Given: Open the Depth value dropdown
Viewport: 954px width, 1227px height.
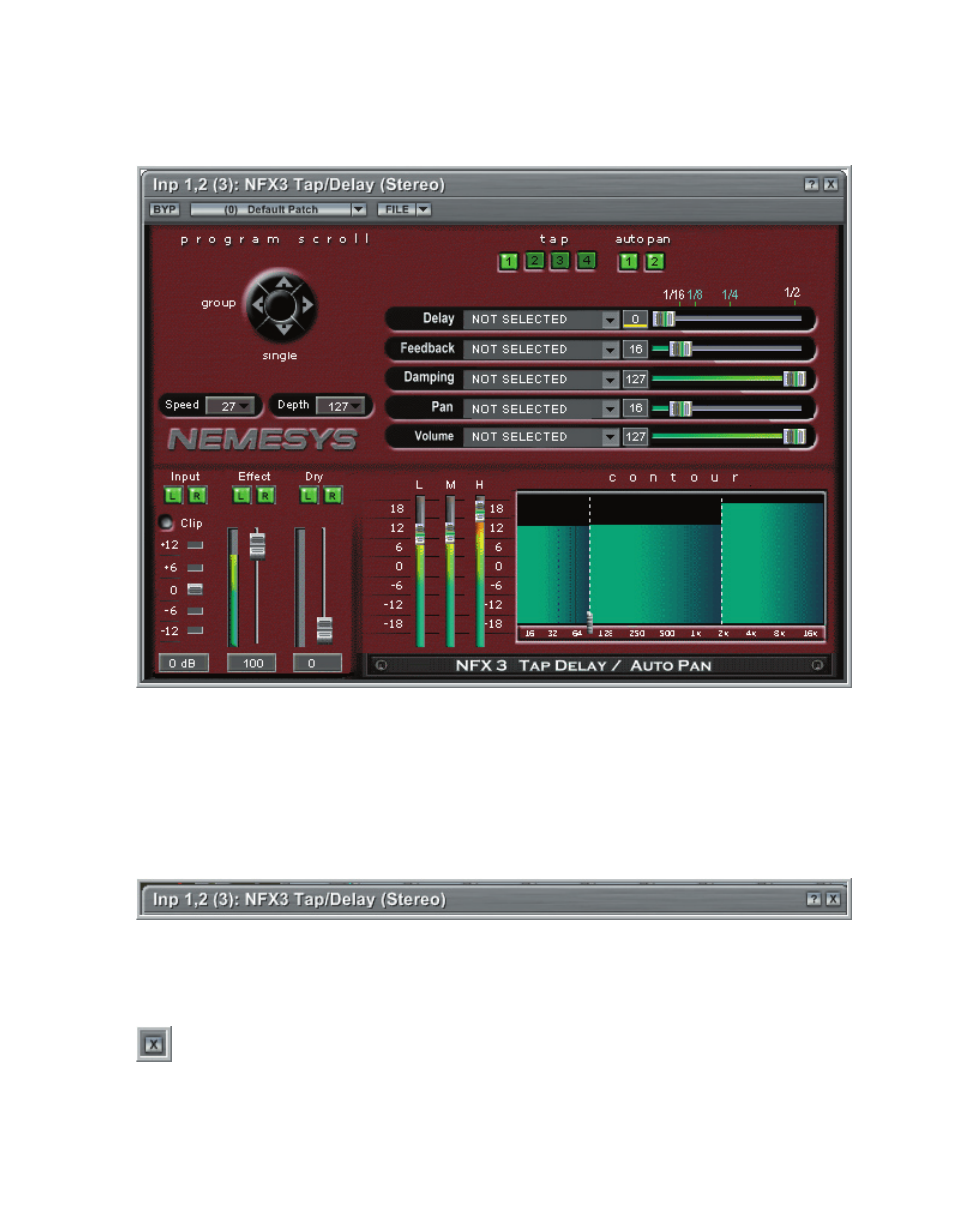Looking at the screenshot, I should [356, 406].
